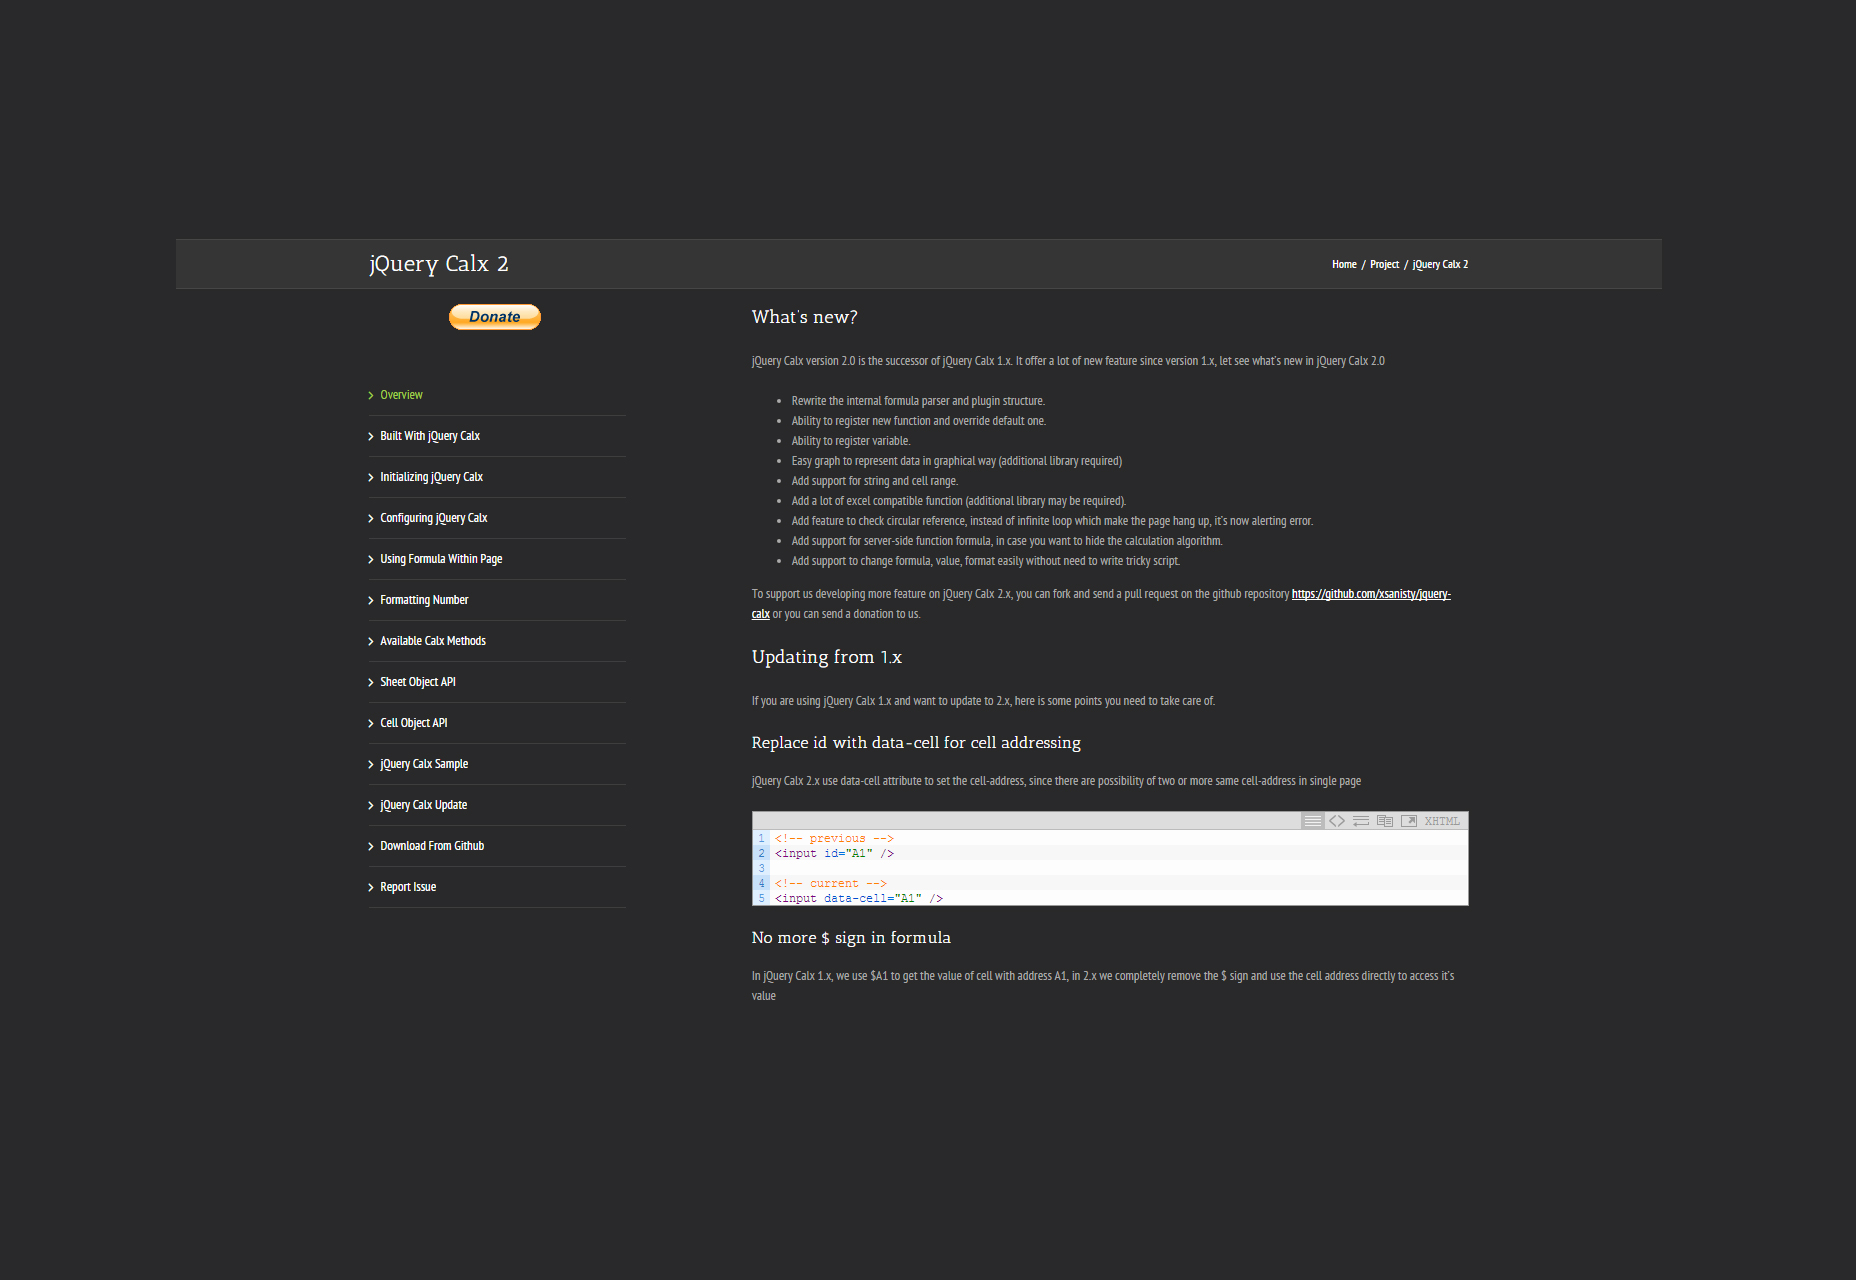Toggle line wrap icon in code toolbar
Viewport: 1856px width, 1280px height.
coord(1360,821)
